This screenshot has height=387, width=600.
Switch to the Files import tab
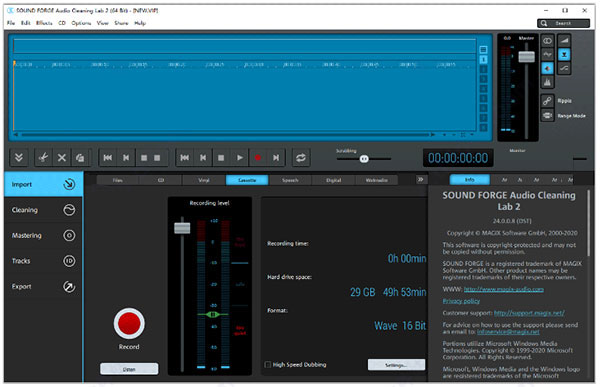(x=117, y=180)
